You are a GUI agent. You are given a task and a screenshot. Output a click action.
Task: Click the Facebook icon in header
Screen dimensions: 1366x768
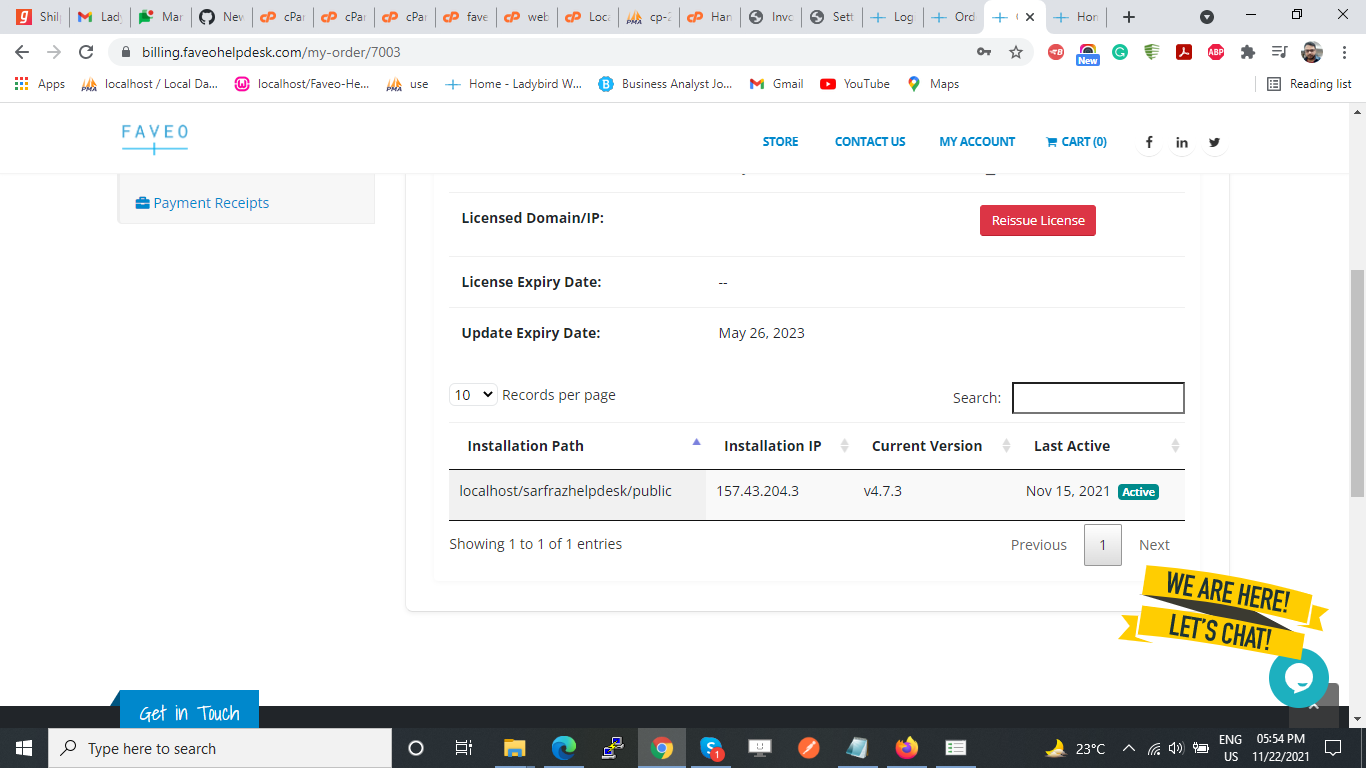(x=1149, y=142)
